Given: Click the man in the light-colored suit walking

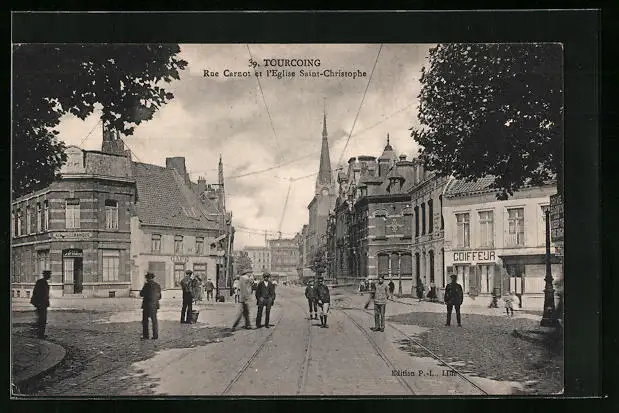Looking at the screenshot, I should tap(244, 301).
